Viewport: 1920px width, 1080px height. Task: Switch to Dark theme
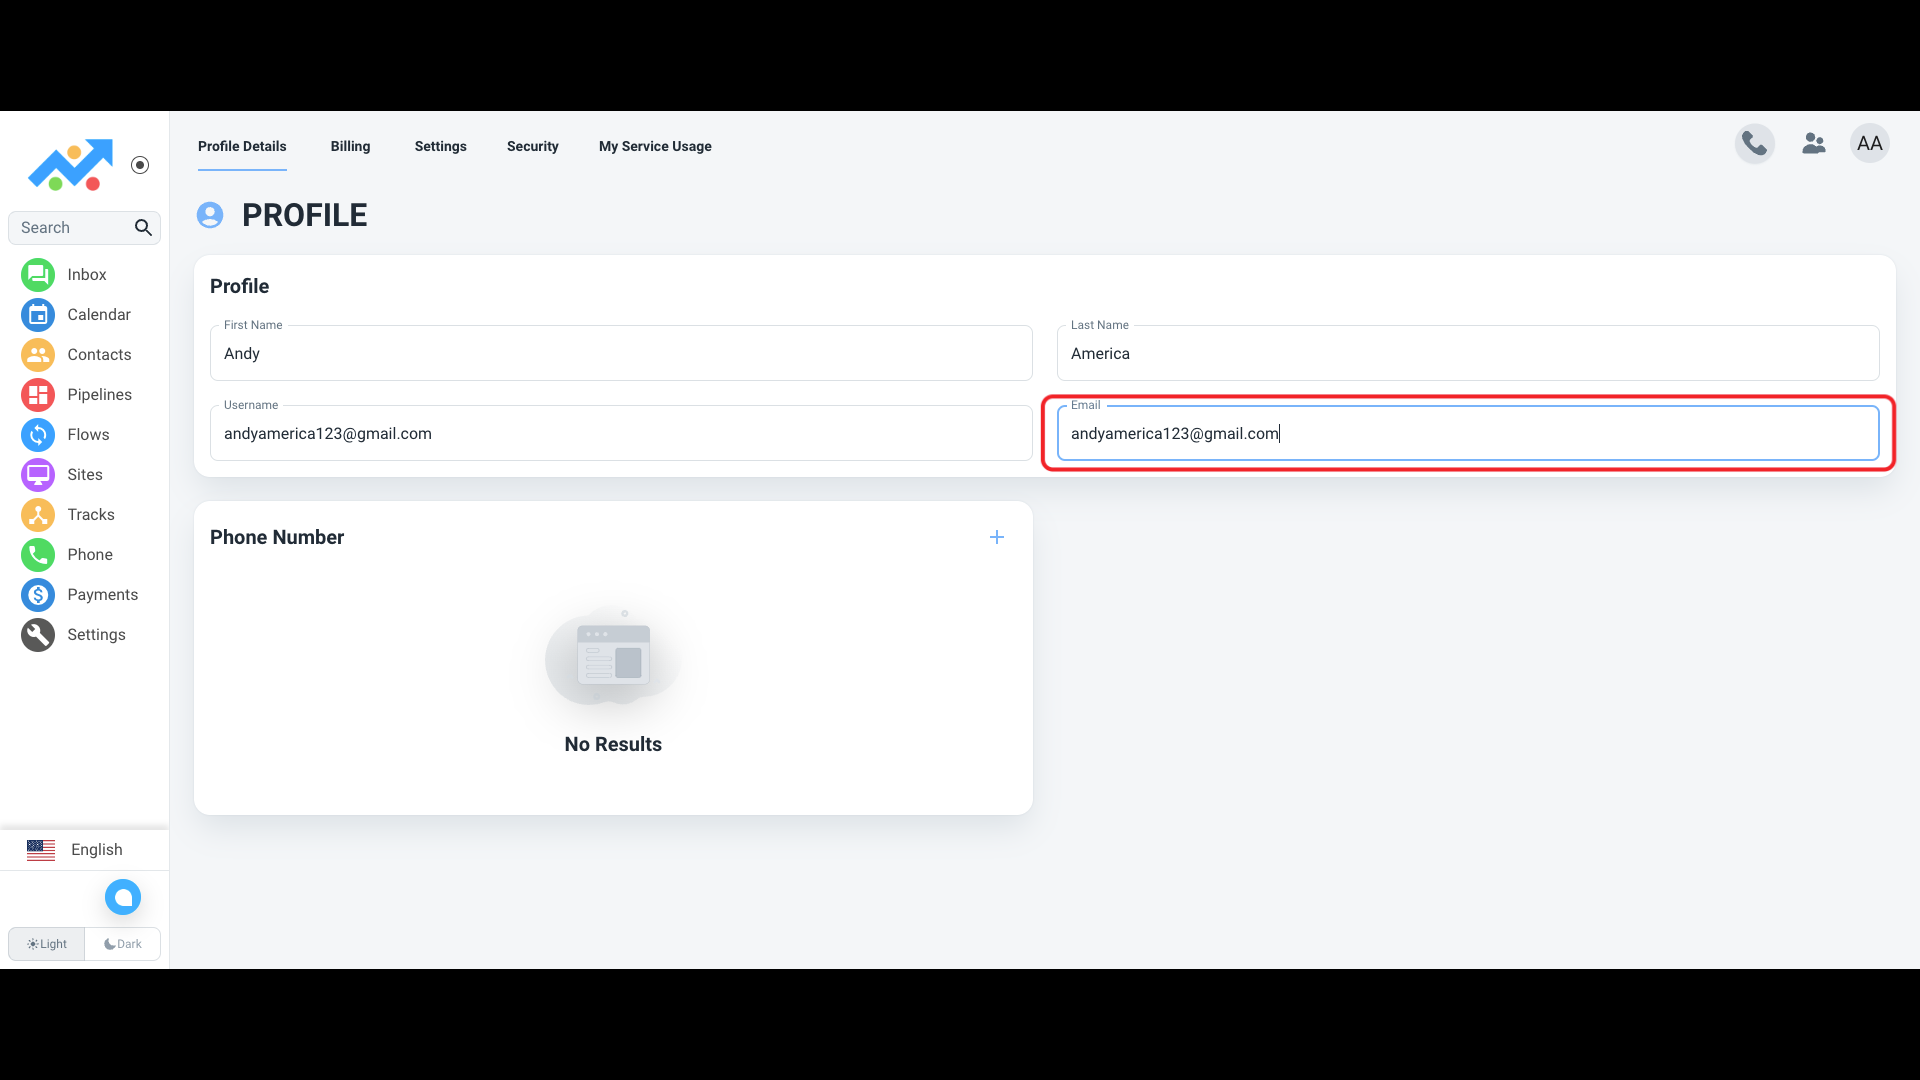(123, 944)
